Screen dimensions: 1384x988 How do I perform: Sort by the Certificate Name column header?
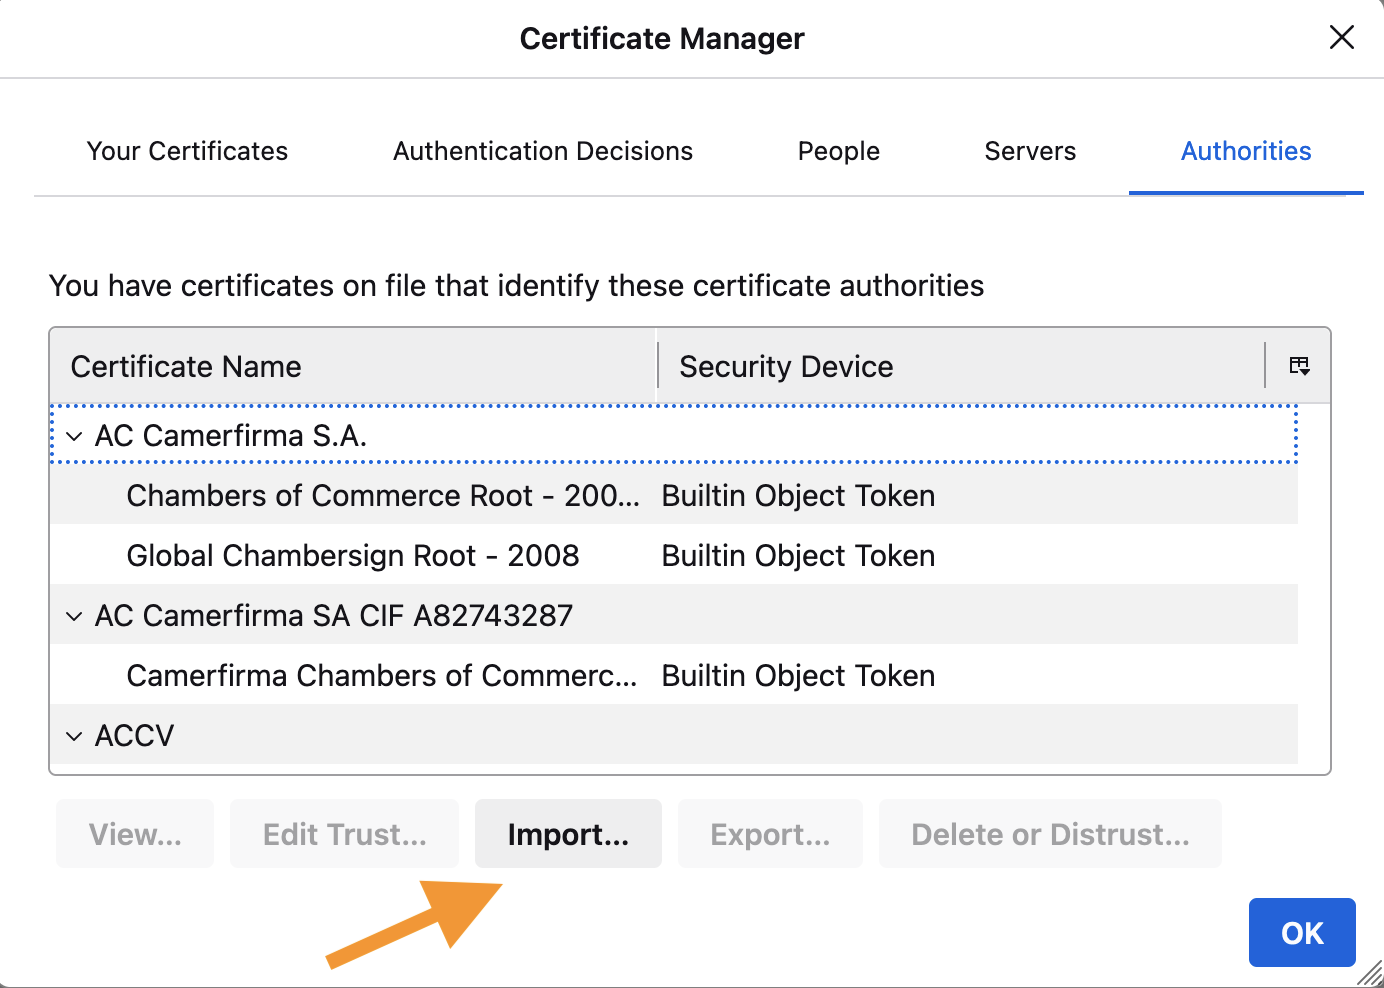pyautogui.click(x=352, y=367)
